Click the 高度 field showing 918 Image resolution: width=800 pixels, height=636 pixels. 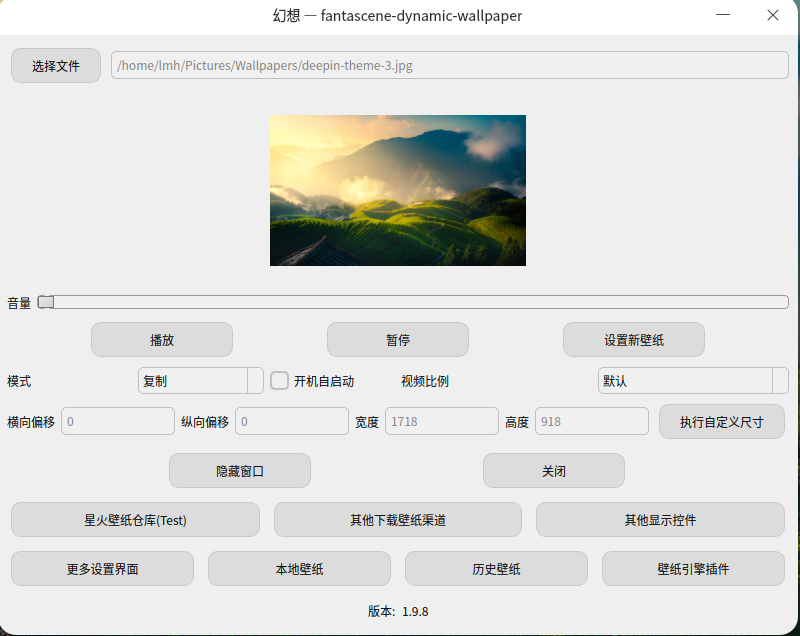point(592,421)
